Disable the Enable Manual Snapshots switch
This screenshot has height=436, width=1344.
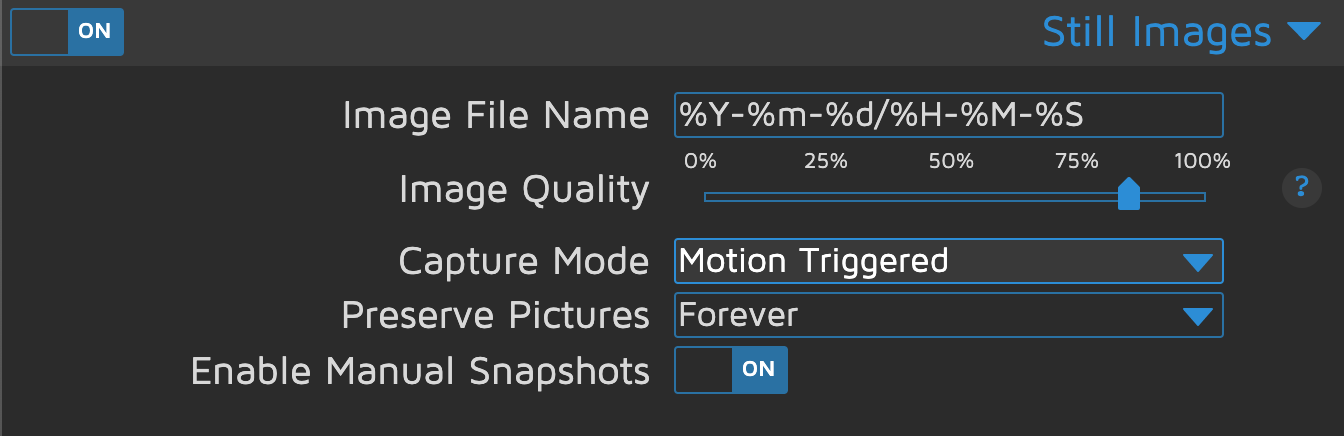tap(731, 370)
